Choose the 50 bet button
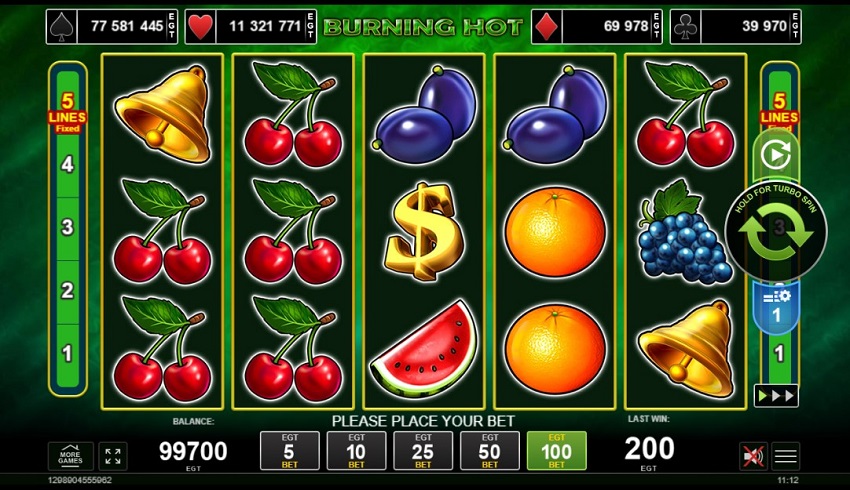 pos(490,450)
